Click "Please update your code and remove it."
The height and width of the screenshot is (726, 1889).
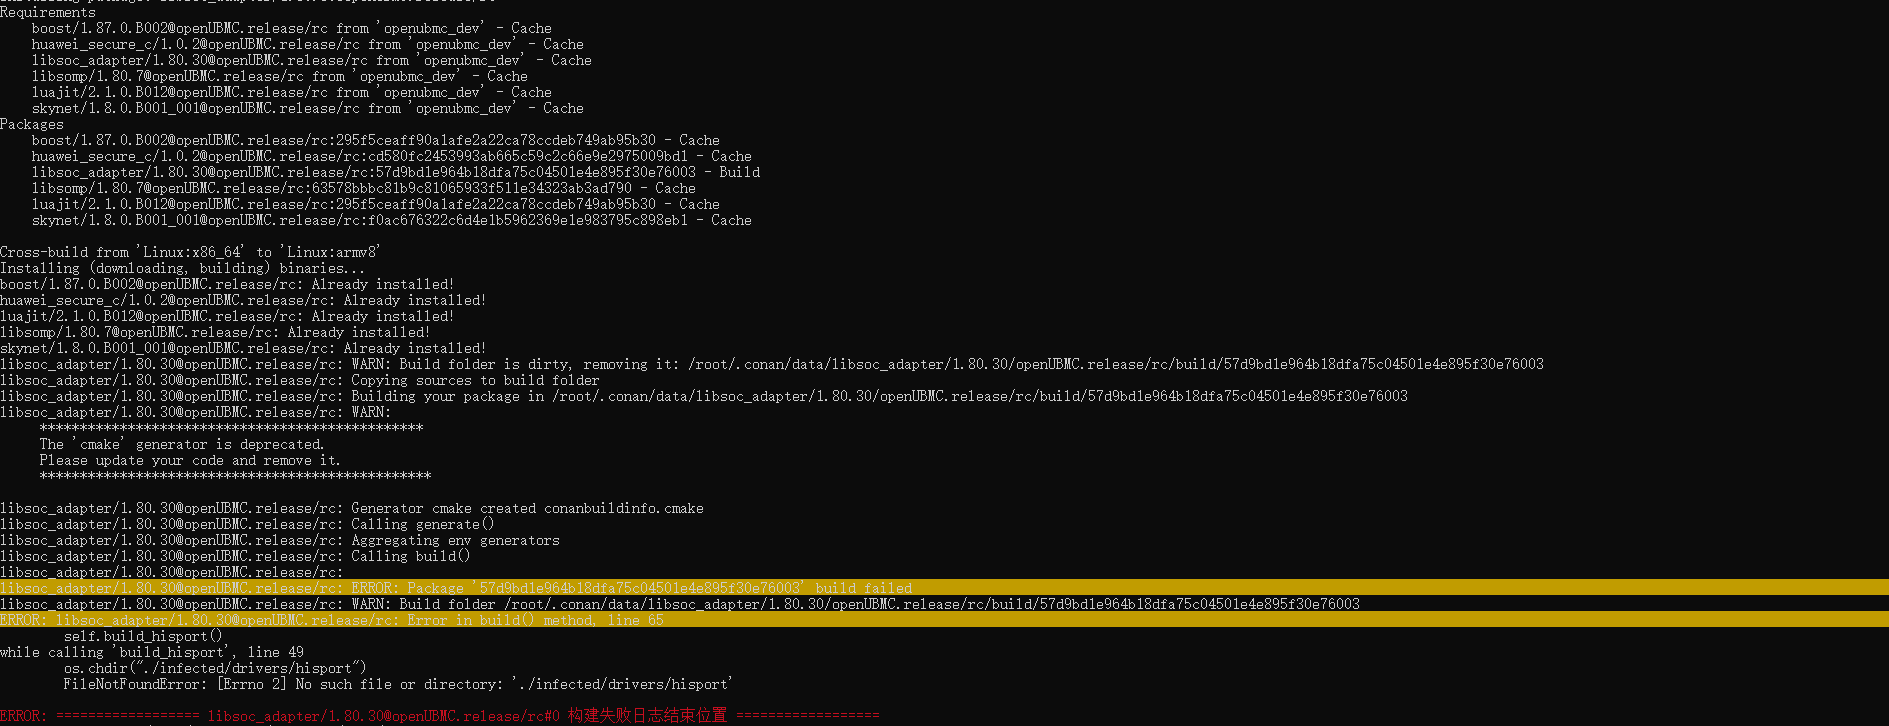tap(190, 461)
